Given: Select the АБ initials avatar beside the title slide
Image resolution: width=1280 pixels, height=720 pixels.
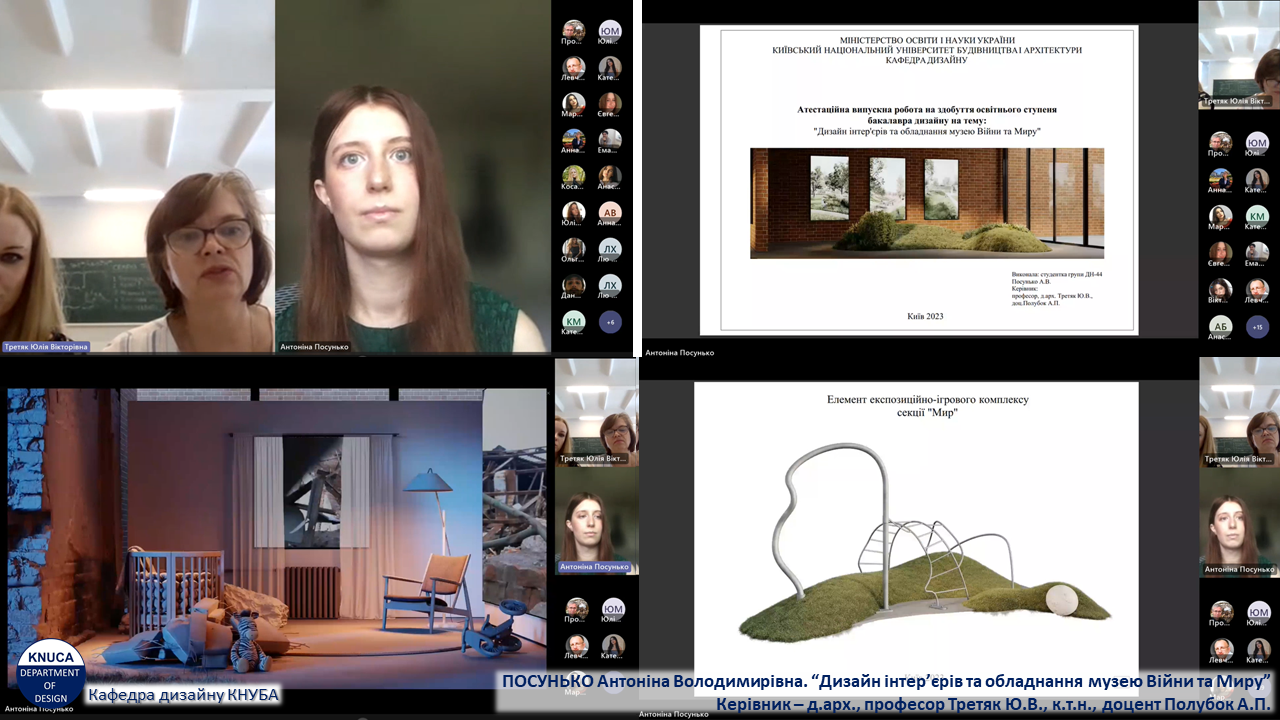Looking at the screenshot, I should tap(1220, 326).
